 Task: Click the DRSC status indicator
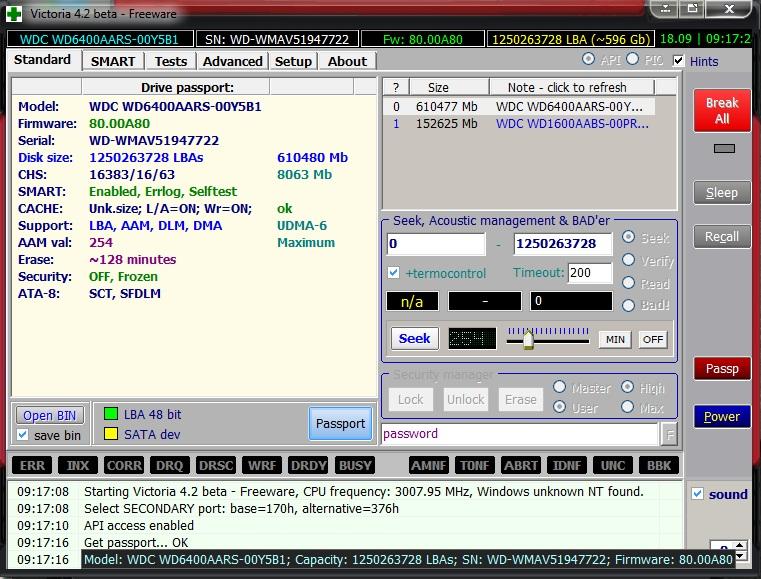(216, 465)
